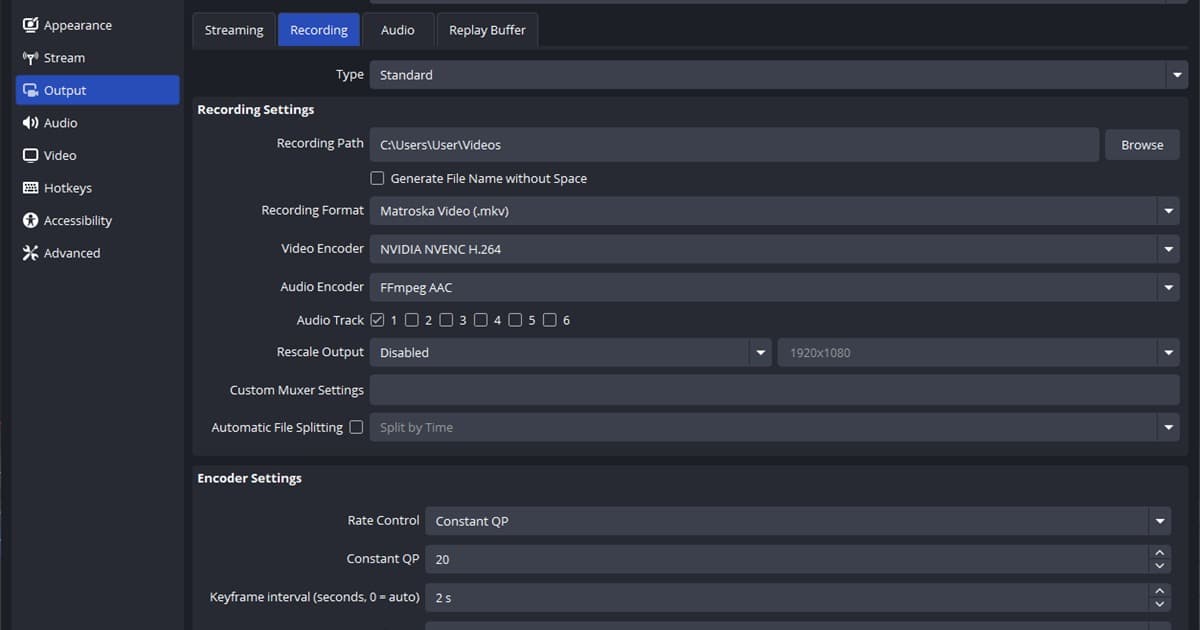
Task: Go to Stream settings label
Action: [64, 58]
